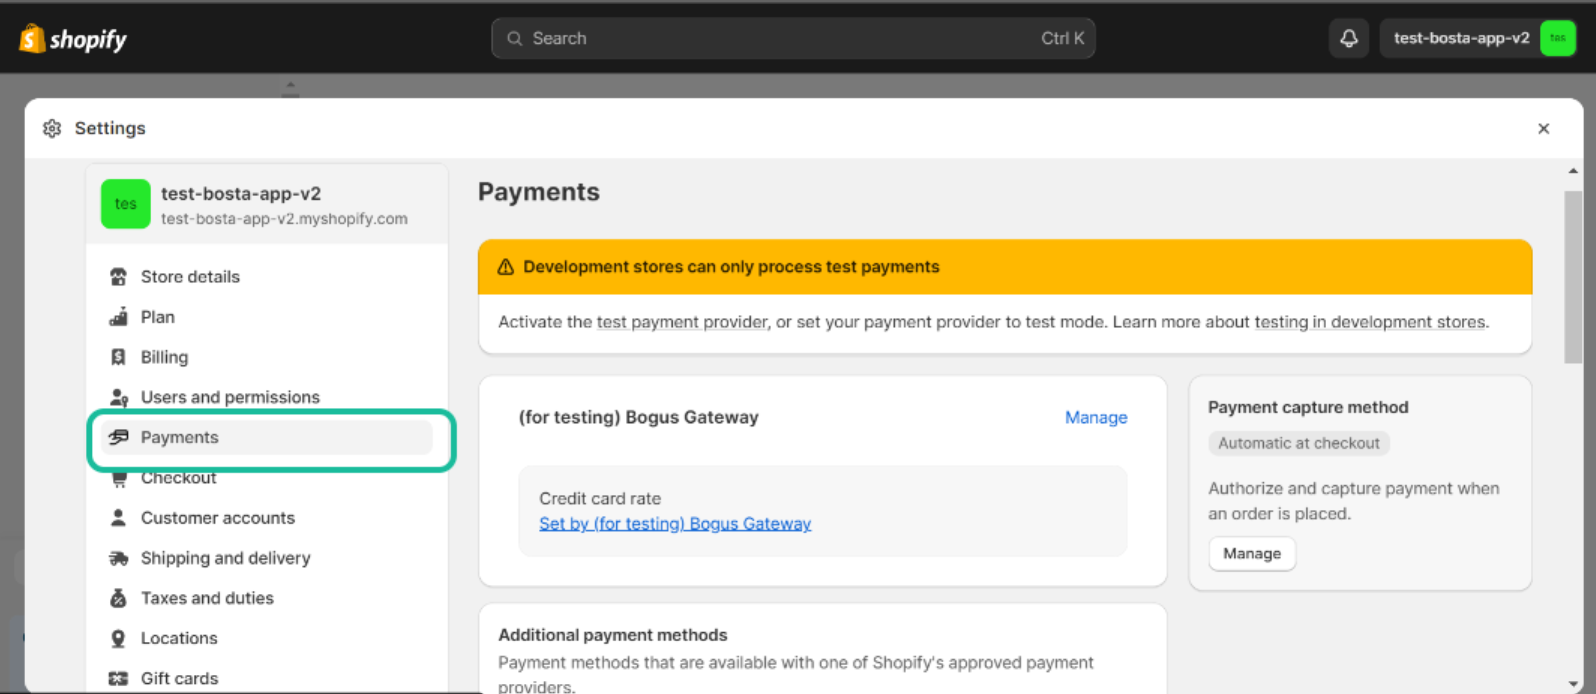The width and height of the screenshot is (1596, 694).
Task: Click the Billing receipt icon
Action: click(118, 357)
